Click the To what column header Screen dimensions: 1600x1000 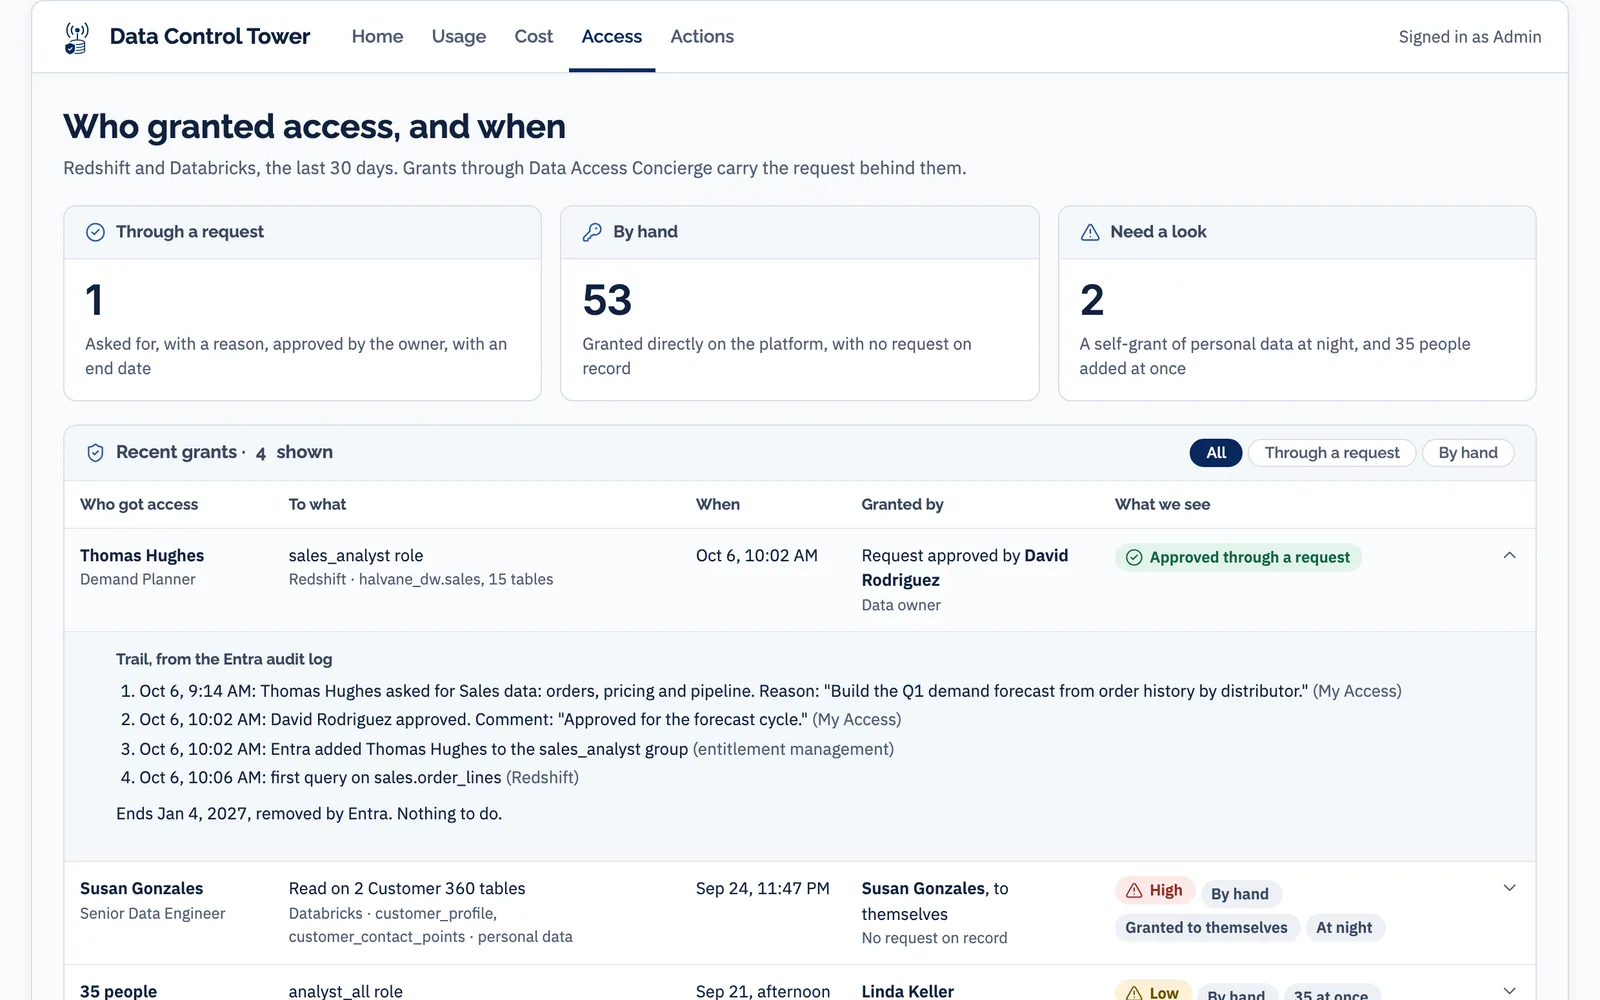click(x=317, y=505)
